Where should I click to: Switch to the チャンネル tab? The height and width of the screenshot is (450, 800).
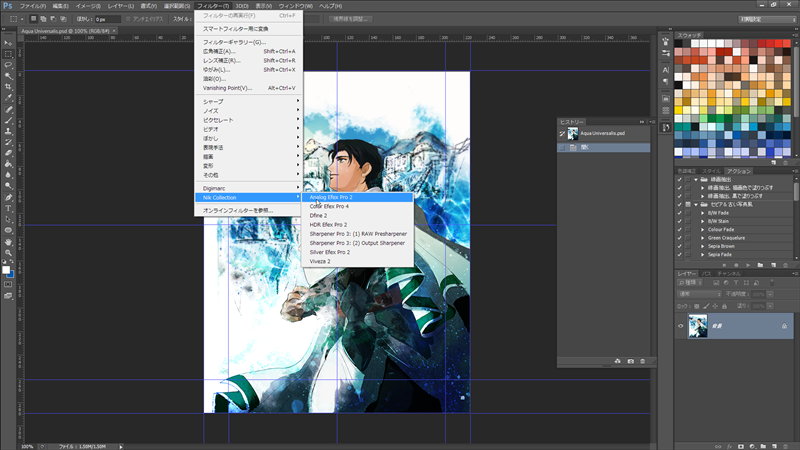point(729,274)
